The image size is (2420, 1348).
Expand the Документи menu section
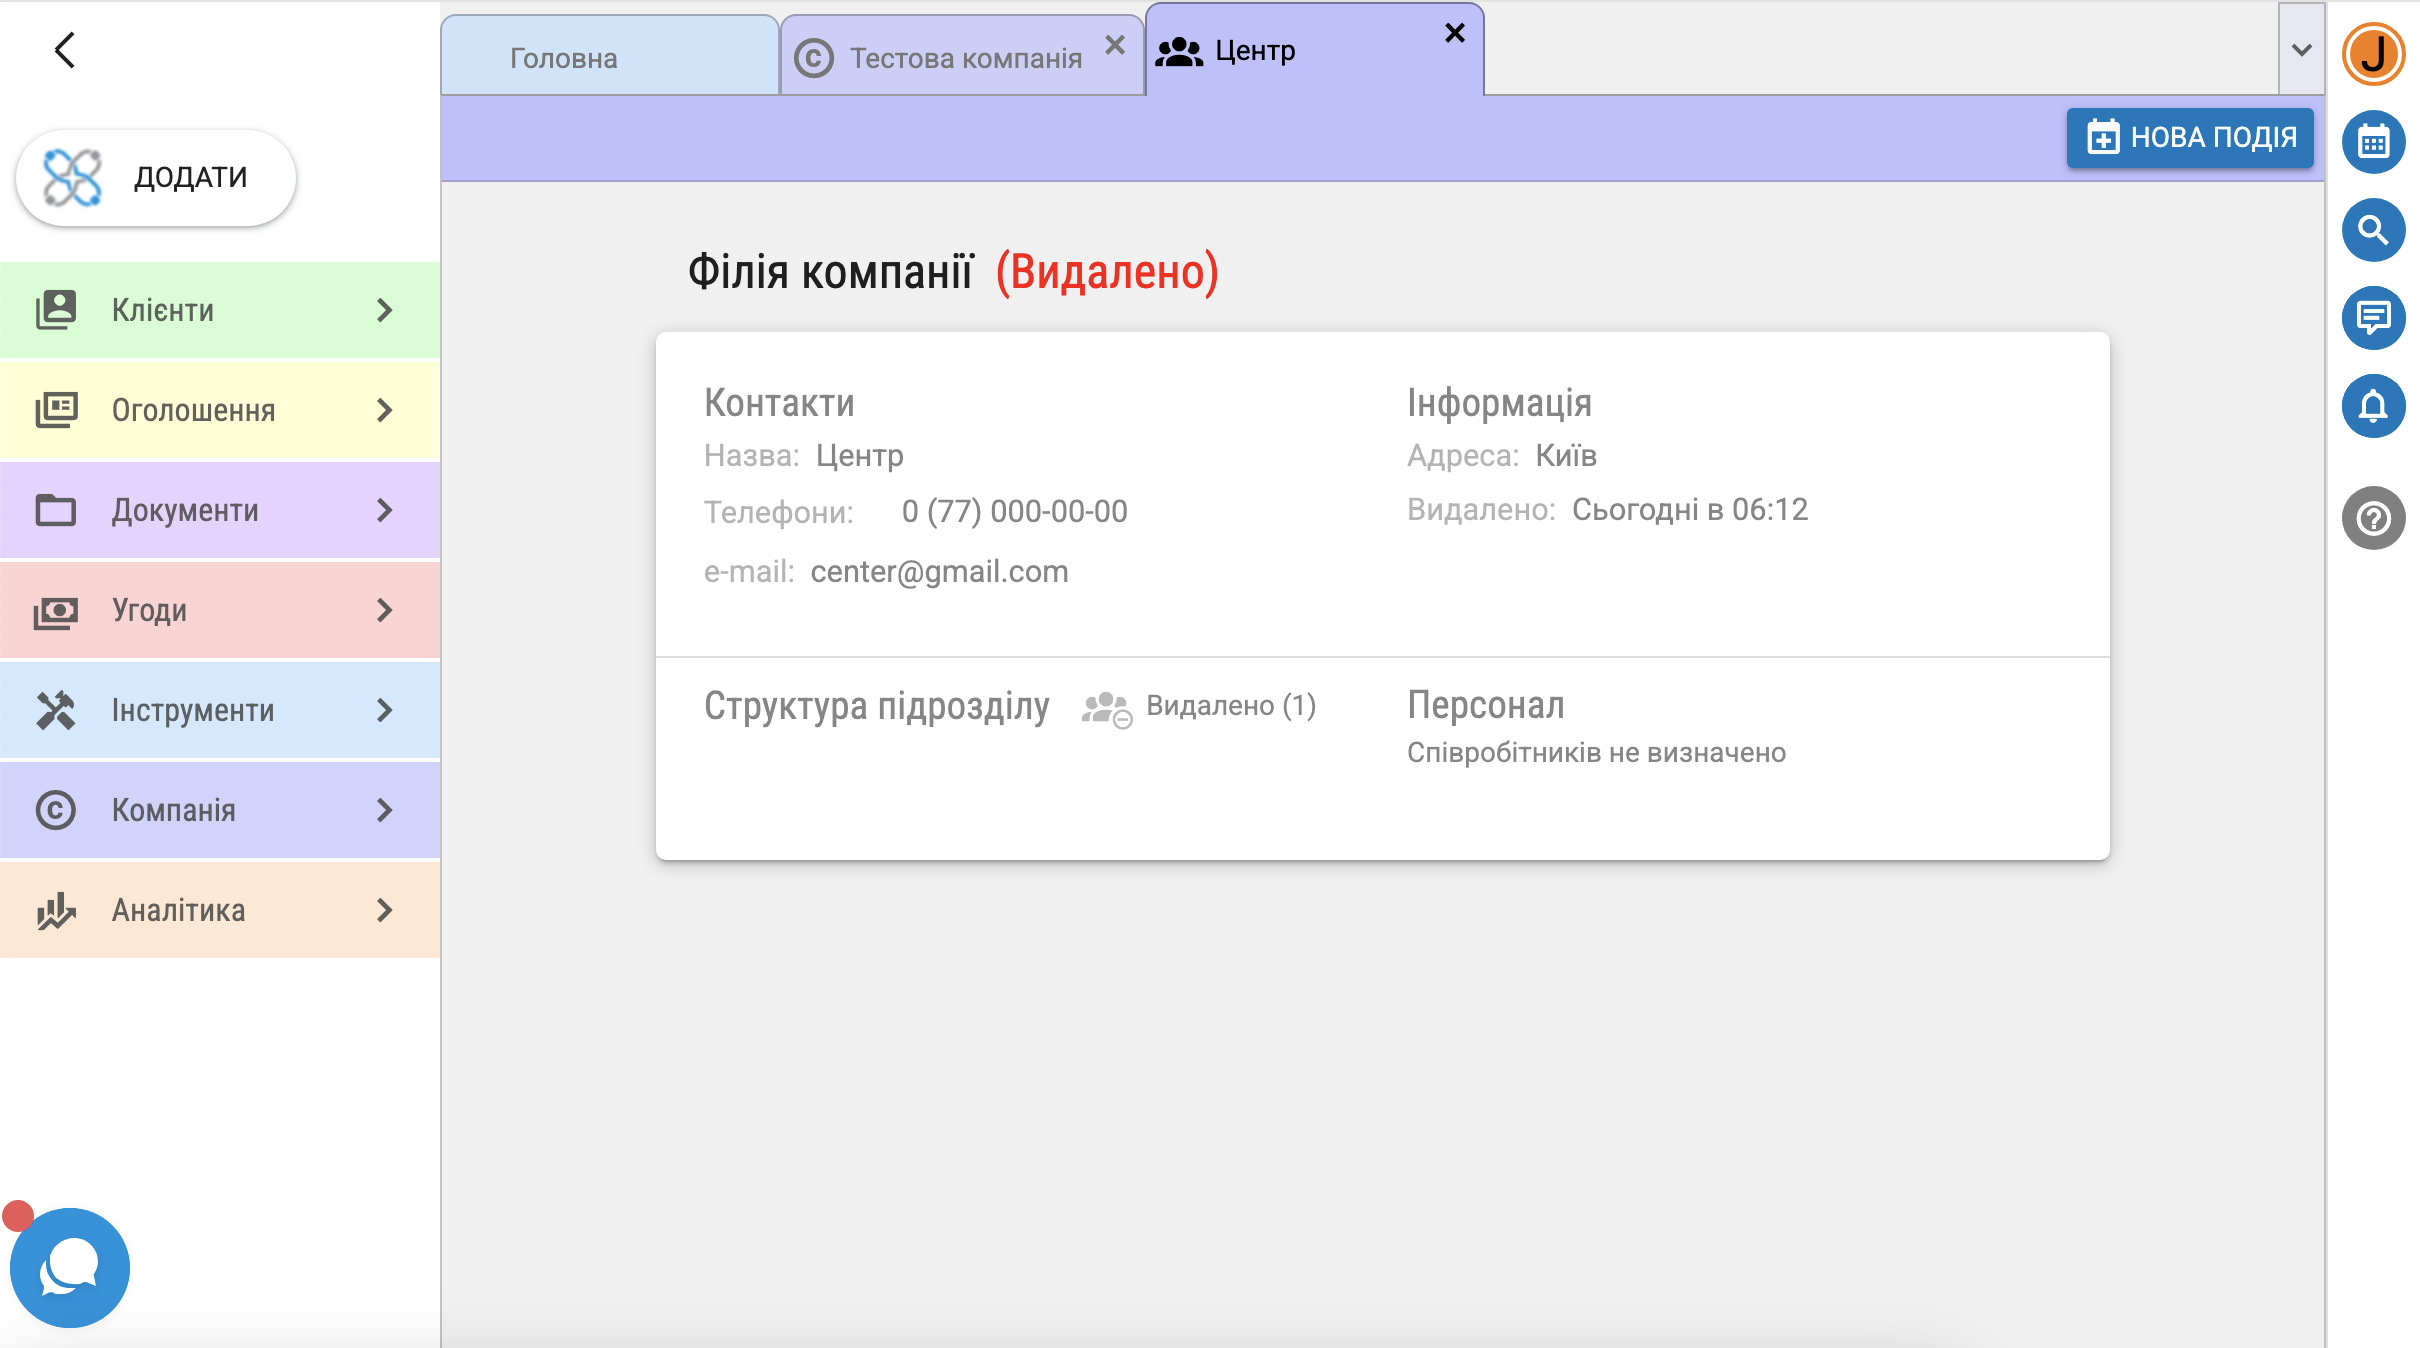[220, 510]
